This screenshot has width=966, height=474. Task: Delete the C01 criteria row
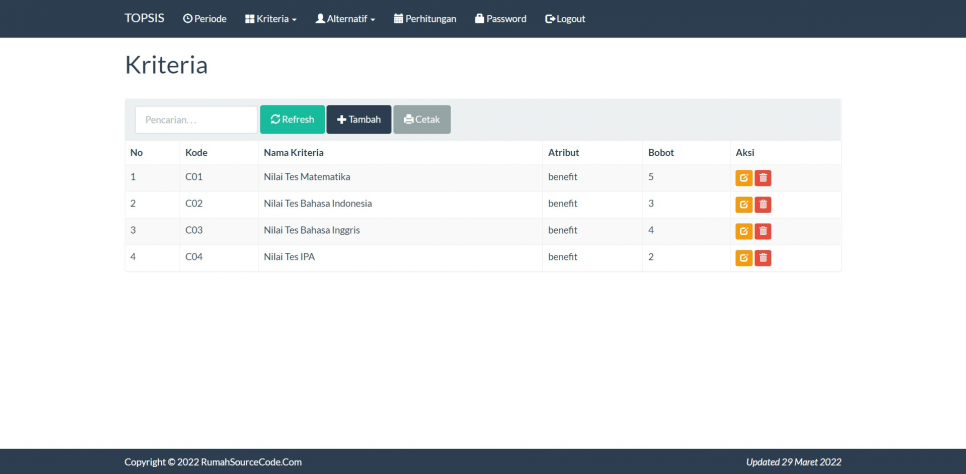pos(763,178)
